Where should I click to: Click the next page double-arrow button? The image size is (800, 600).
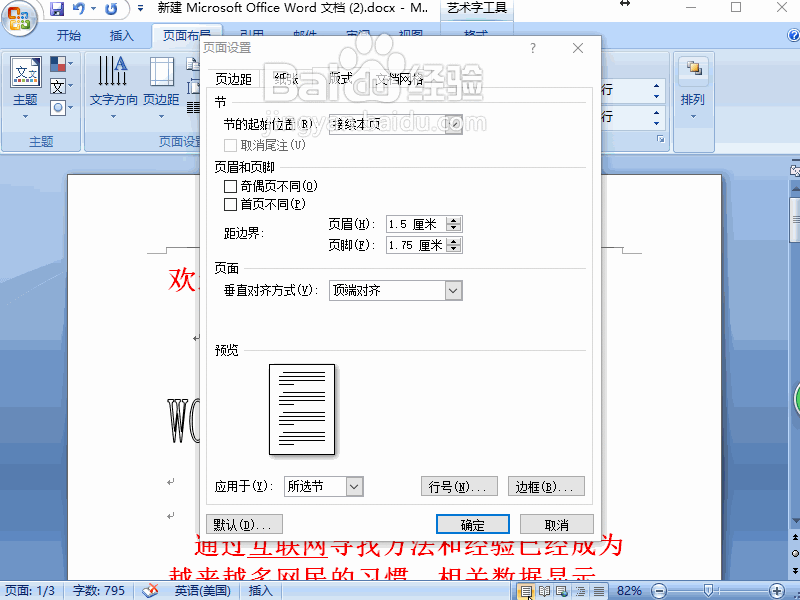tap(795, 570)
